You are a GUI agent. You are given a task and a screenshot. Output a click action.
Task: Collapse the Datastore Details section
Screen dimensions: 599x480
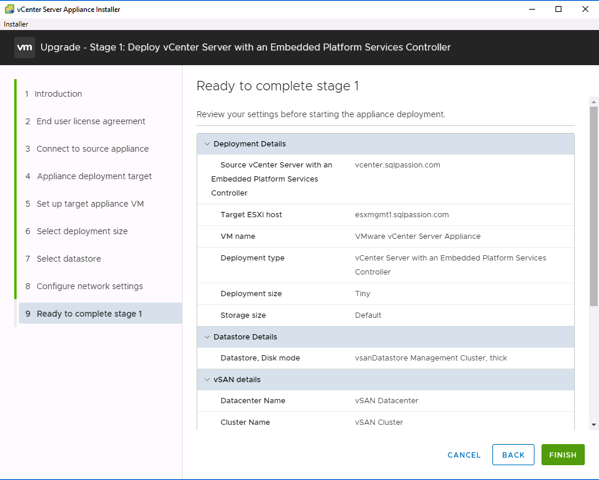pyautogui.click(x=207, y=337)
